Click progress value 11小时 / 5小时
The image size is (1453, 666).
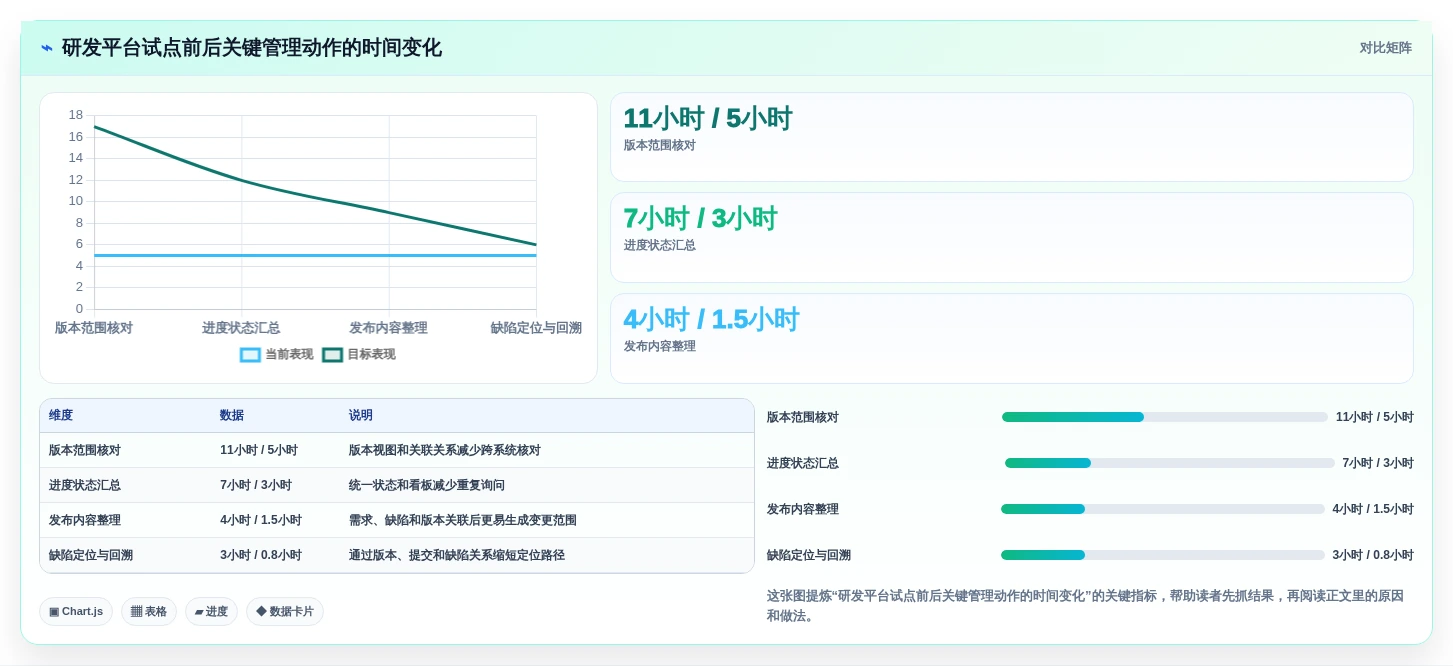[1375, 417]
